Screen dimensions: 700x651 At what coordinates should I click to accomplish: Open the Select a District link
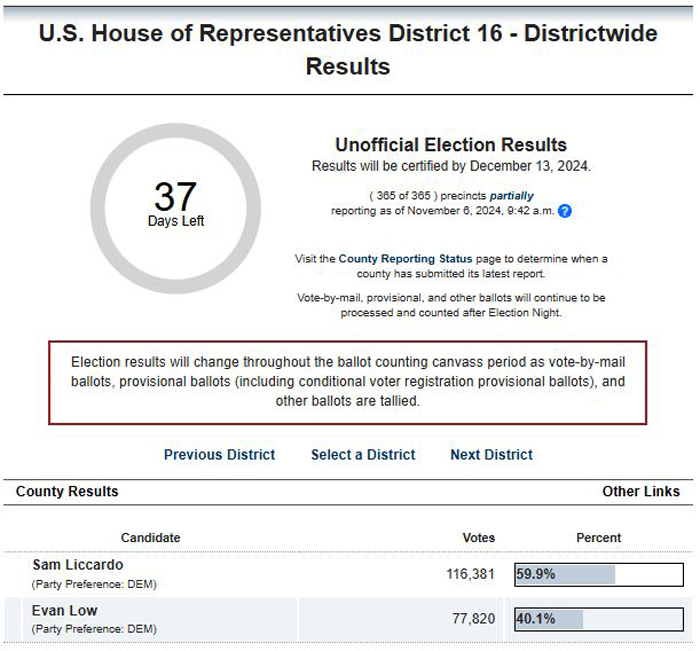[x=363, y=455]
